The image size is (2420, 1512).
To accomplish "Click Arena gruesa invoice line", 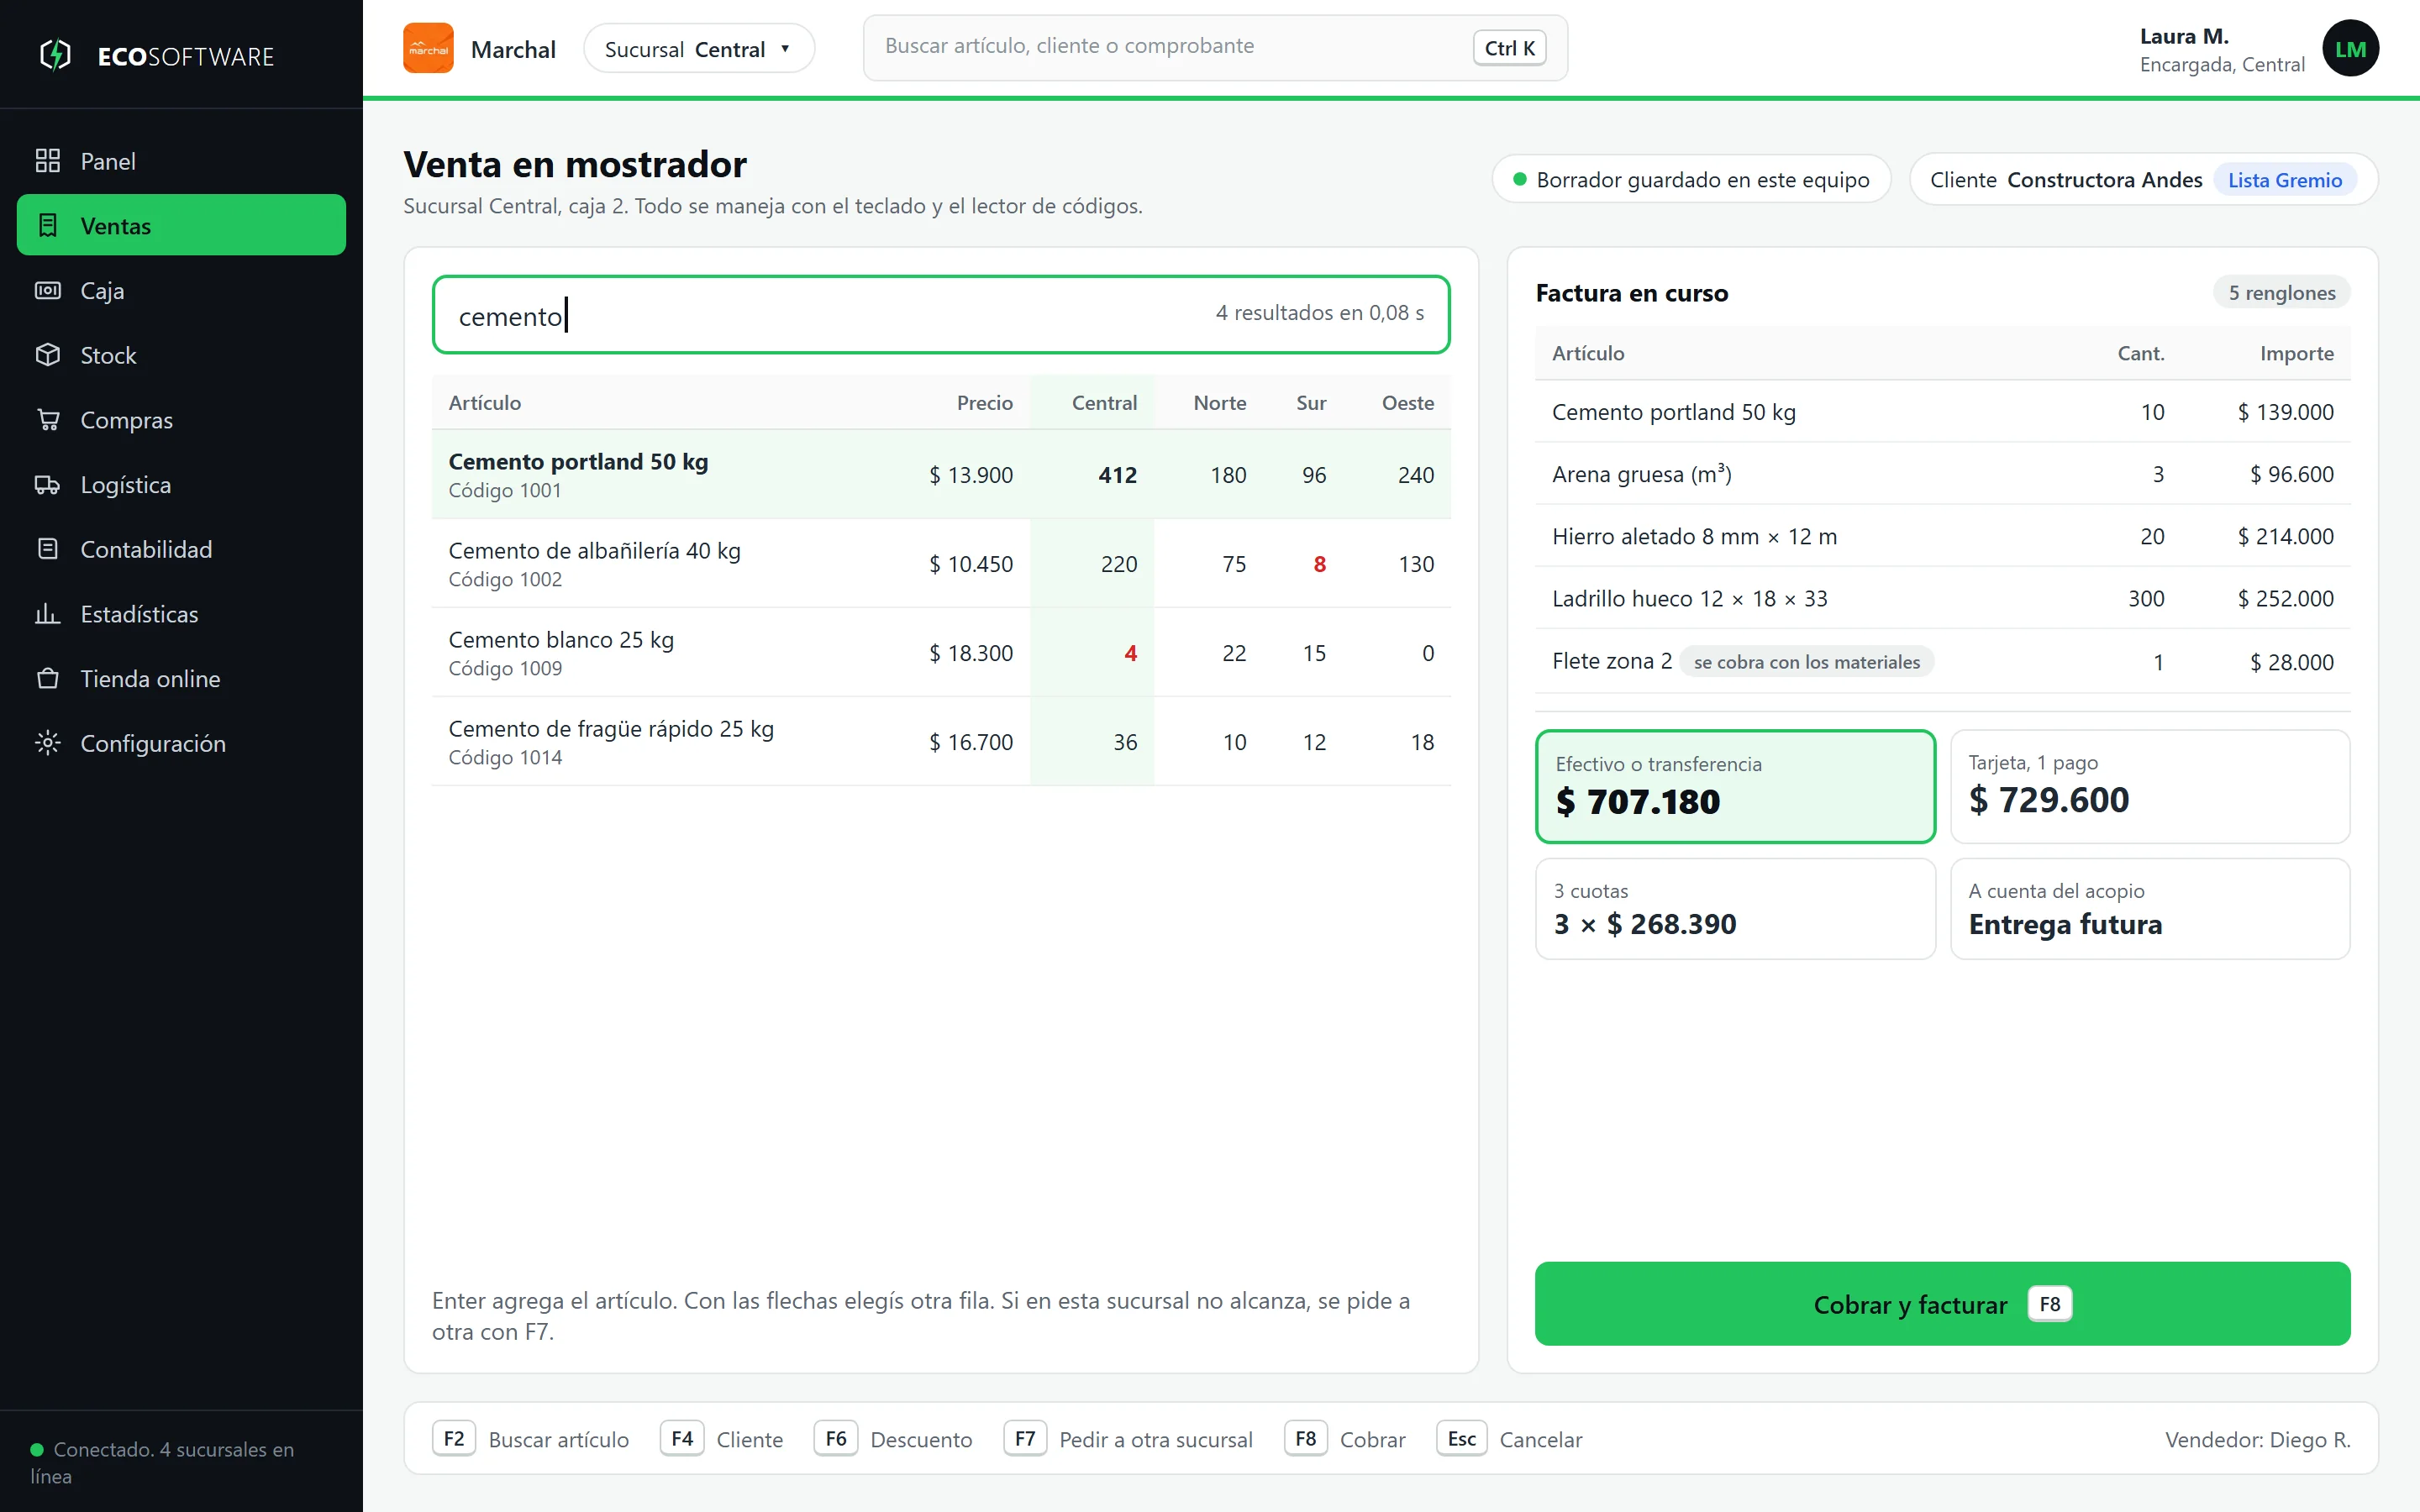I will [x=1942, y=474].
